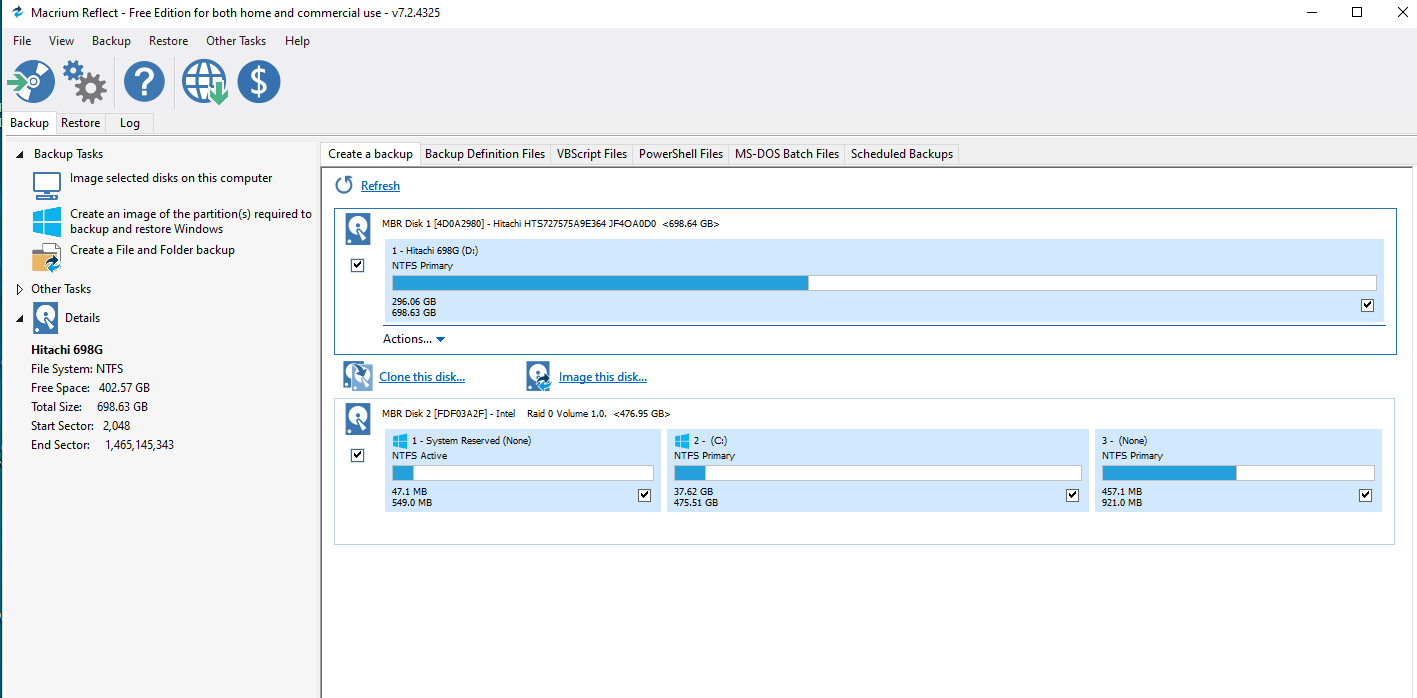
Task: Open the Other Tasks menu
Action: point(236,41)
